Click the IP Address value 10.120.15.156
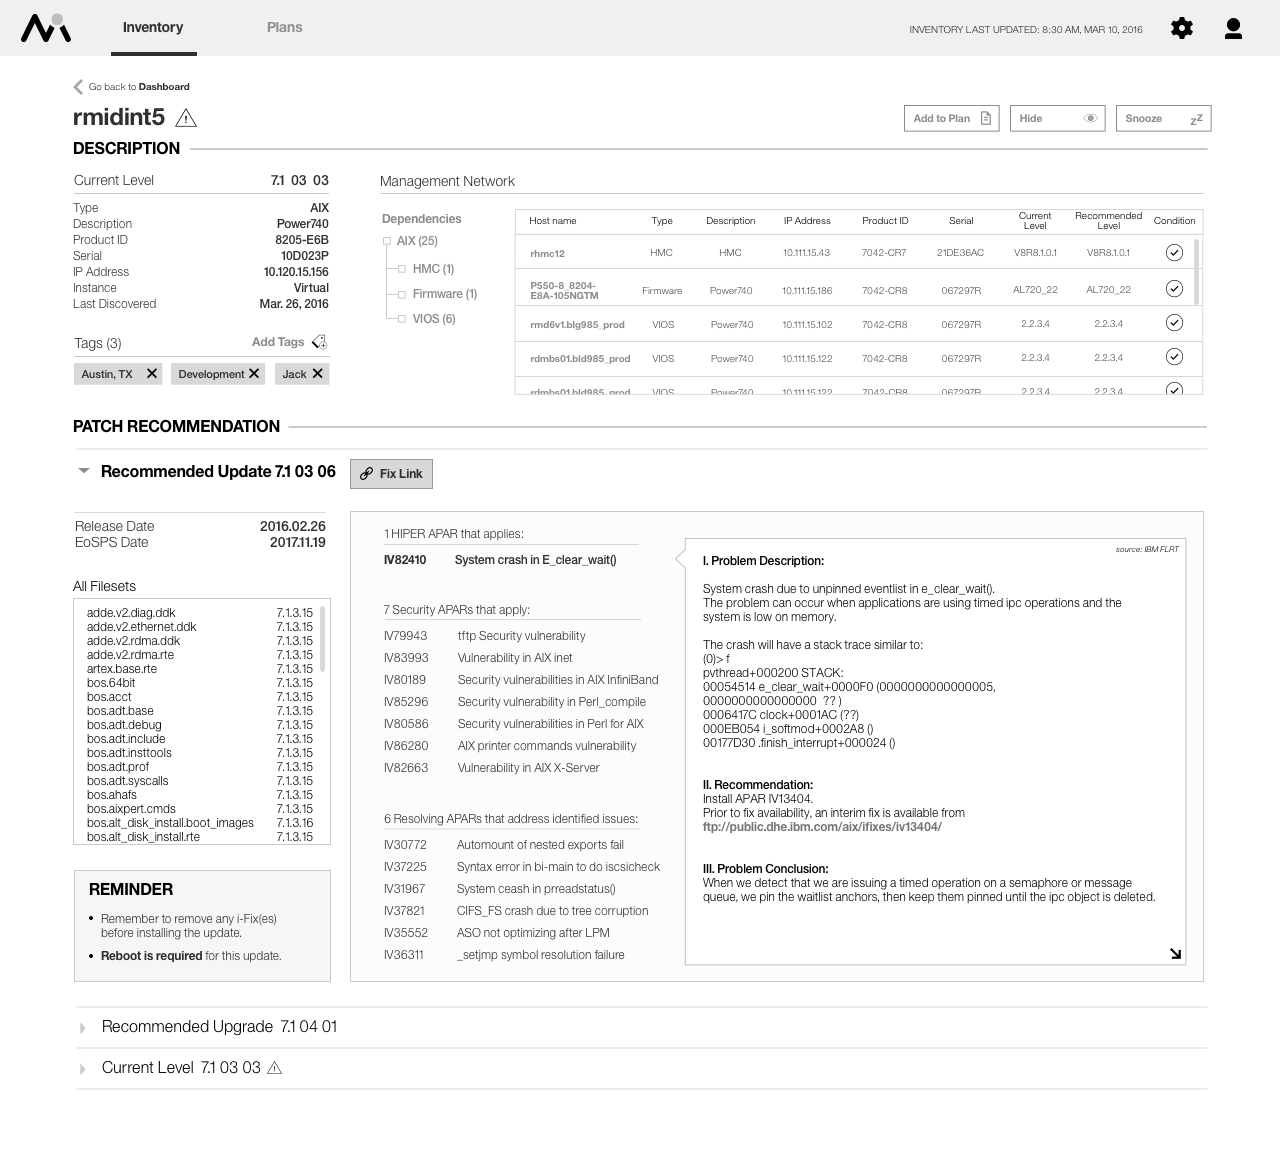Viewport: 1280px width, 1150px height. pyautogui.click(x=296, y=272)
